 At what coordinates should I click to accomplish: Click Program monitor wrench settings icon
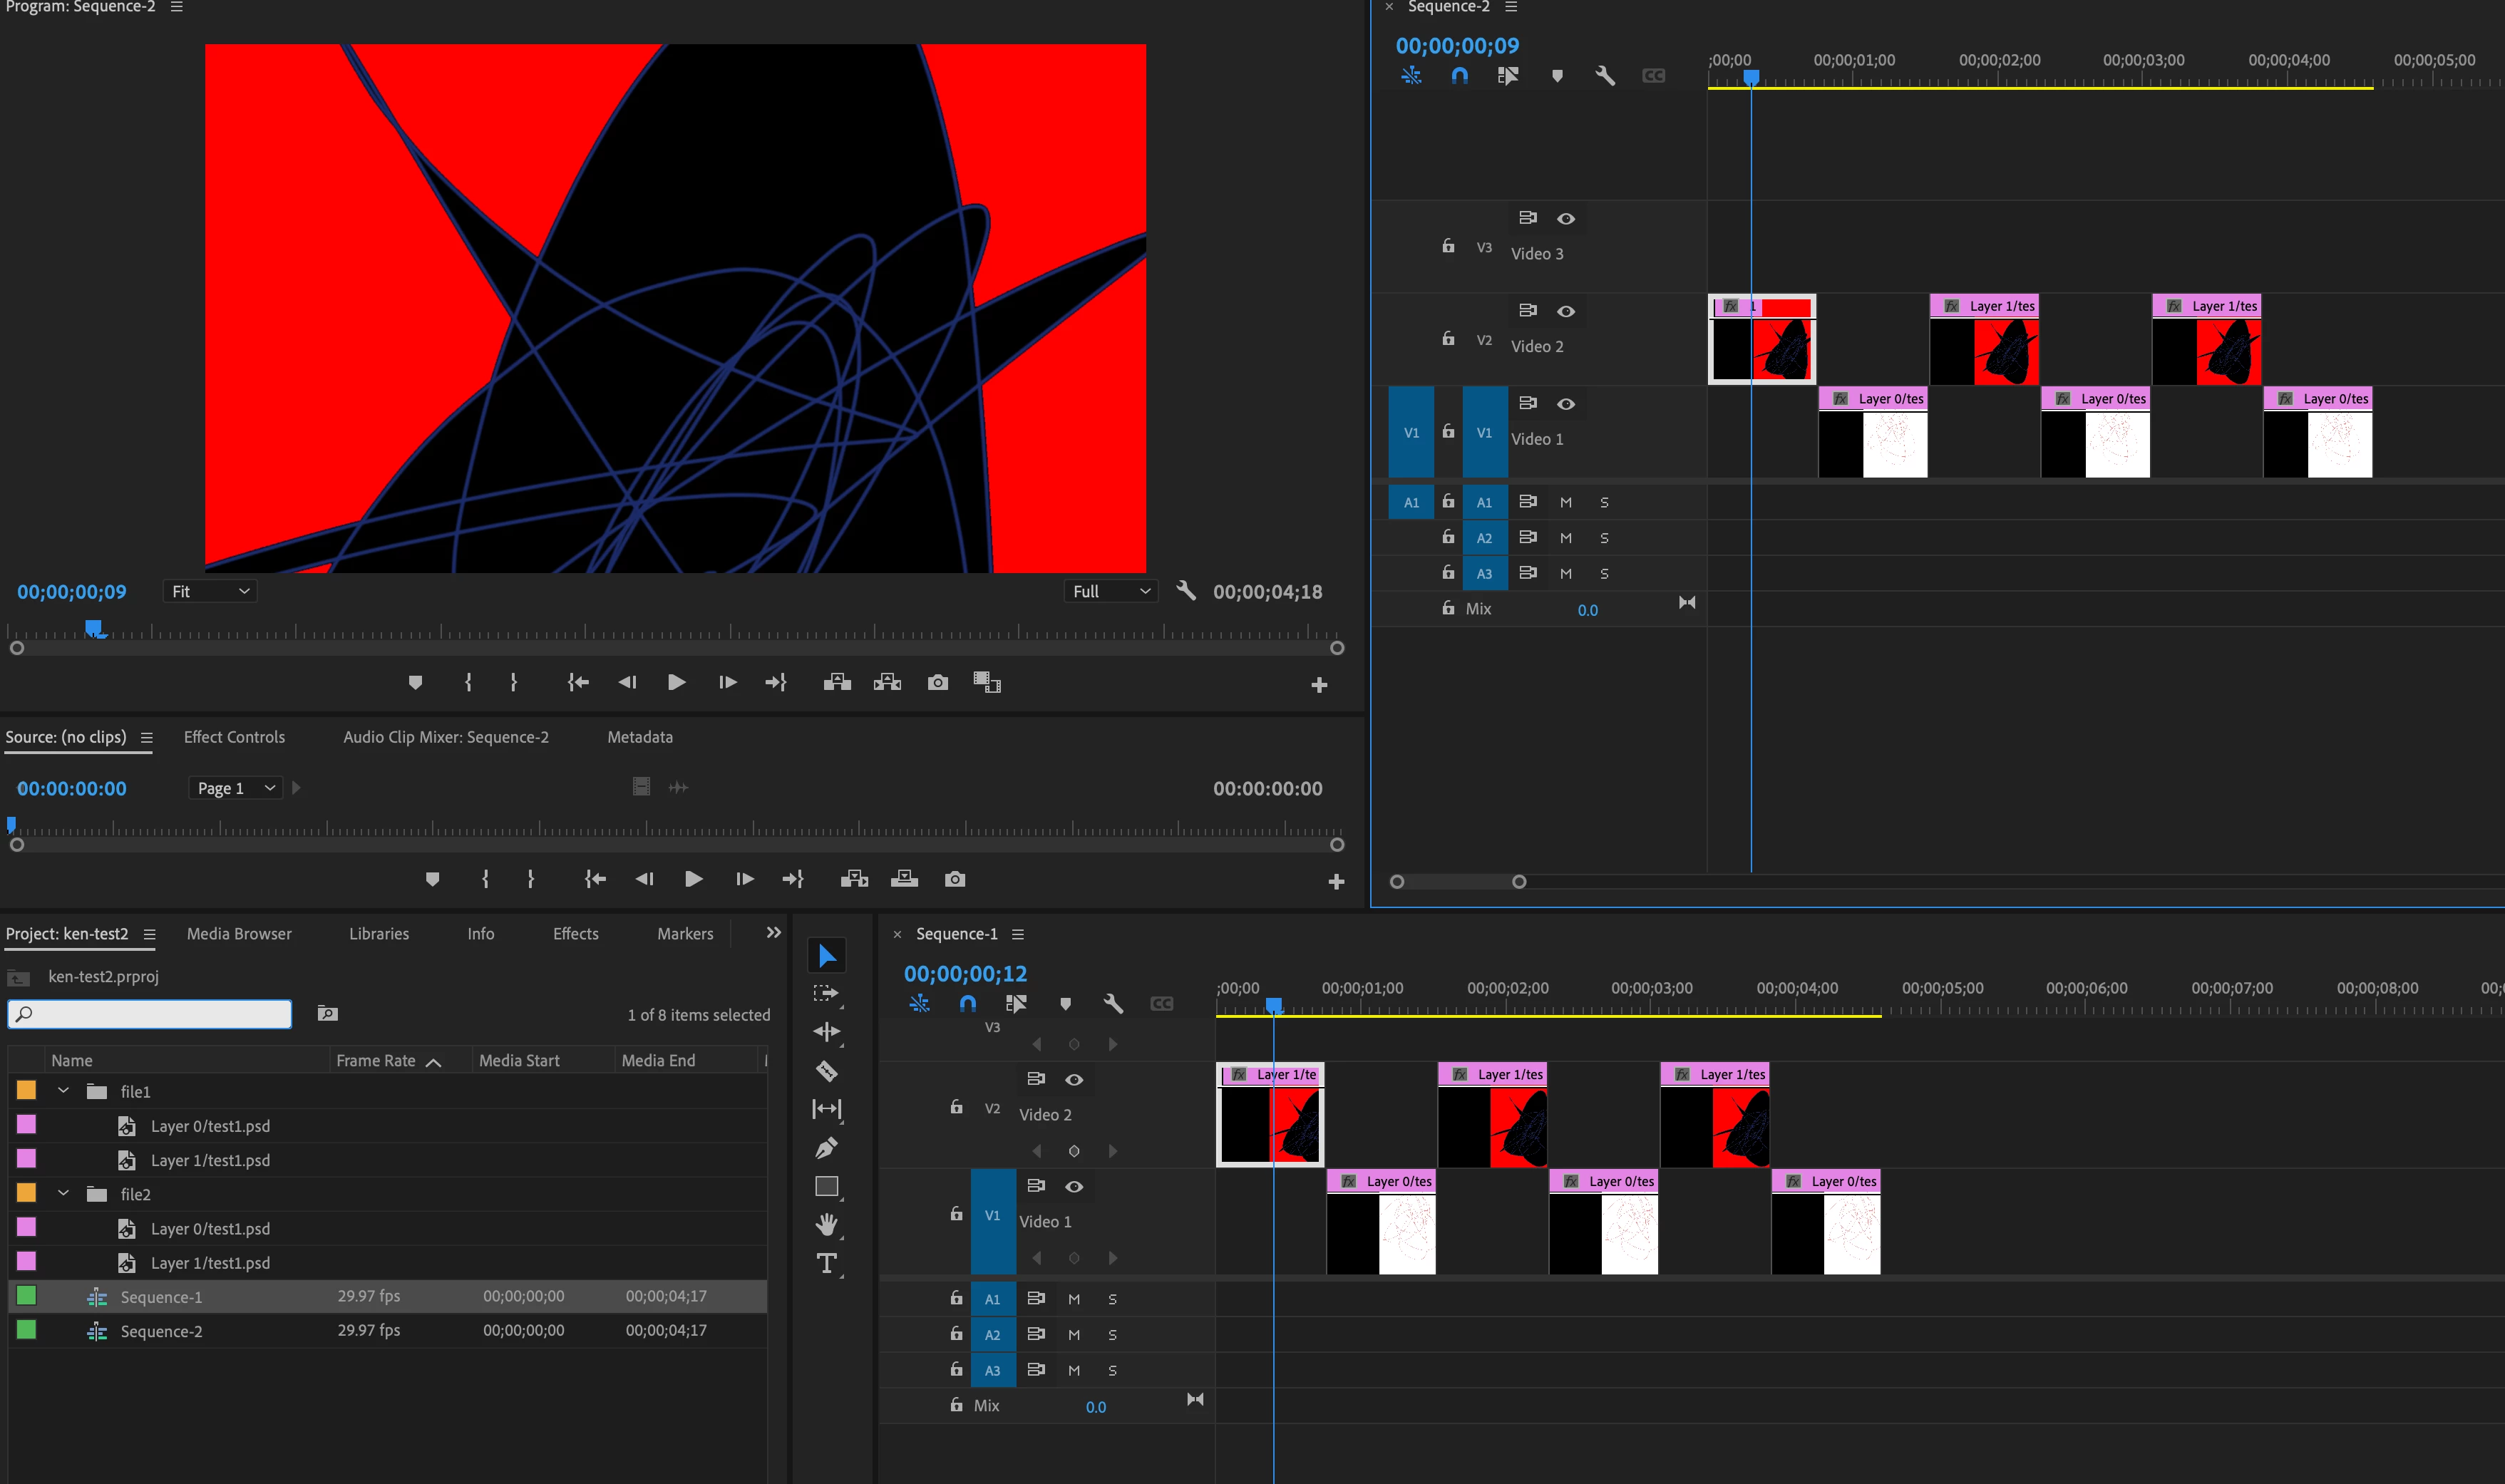(1186, 591)
